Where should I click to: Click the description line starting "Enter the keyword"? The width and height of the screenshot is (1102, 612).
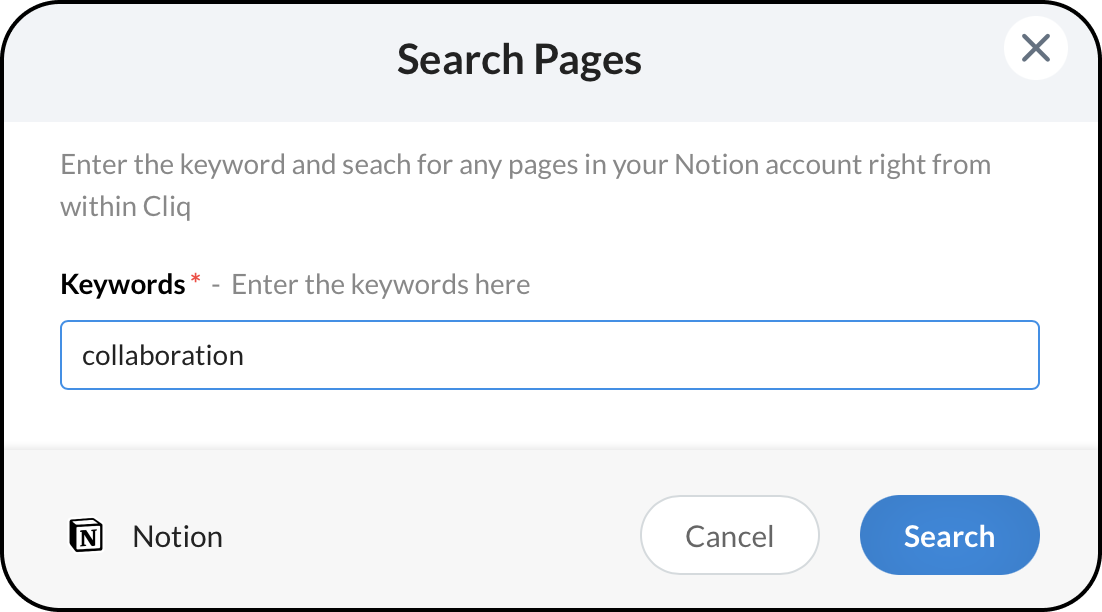click(x=525, y=164)
